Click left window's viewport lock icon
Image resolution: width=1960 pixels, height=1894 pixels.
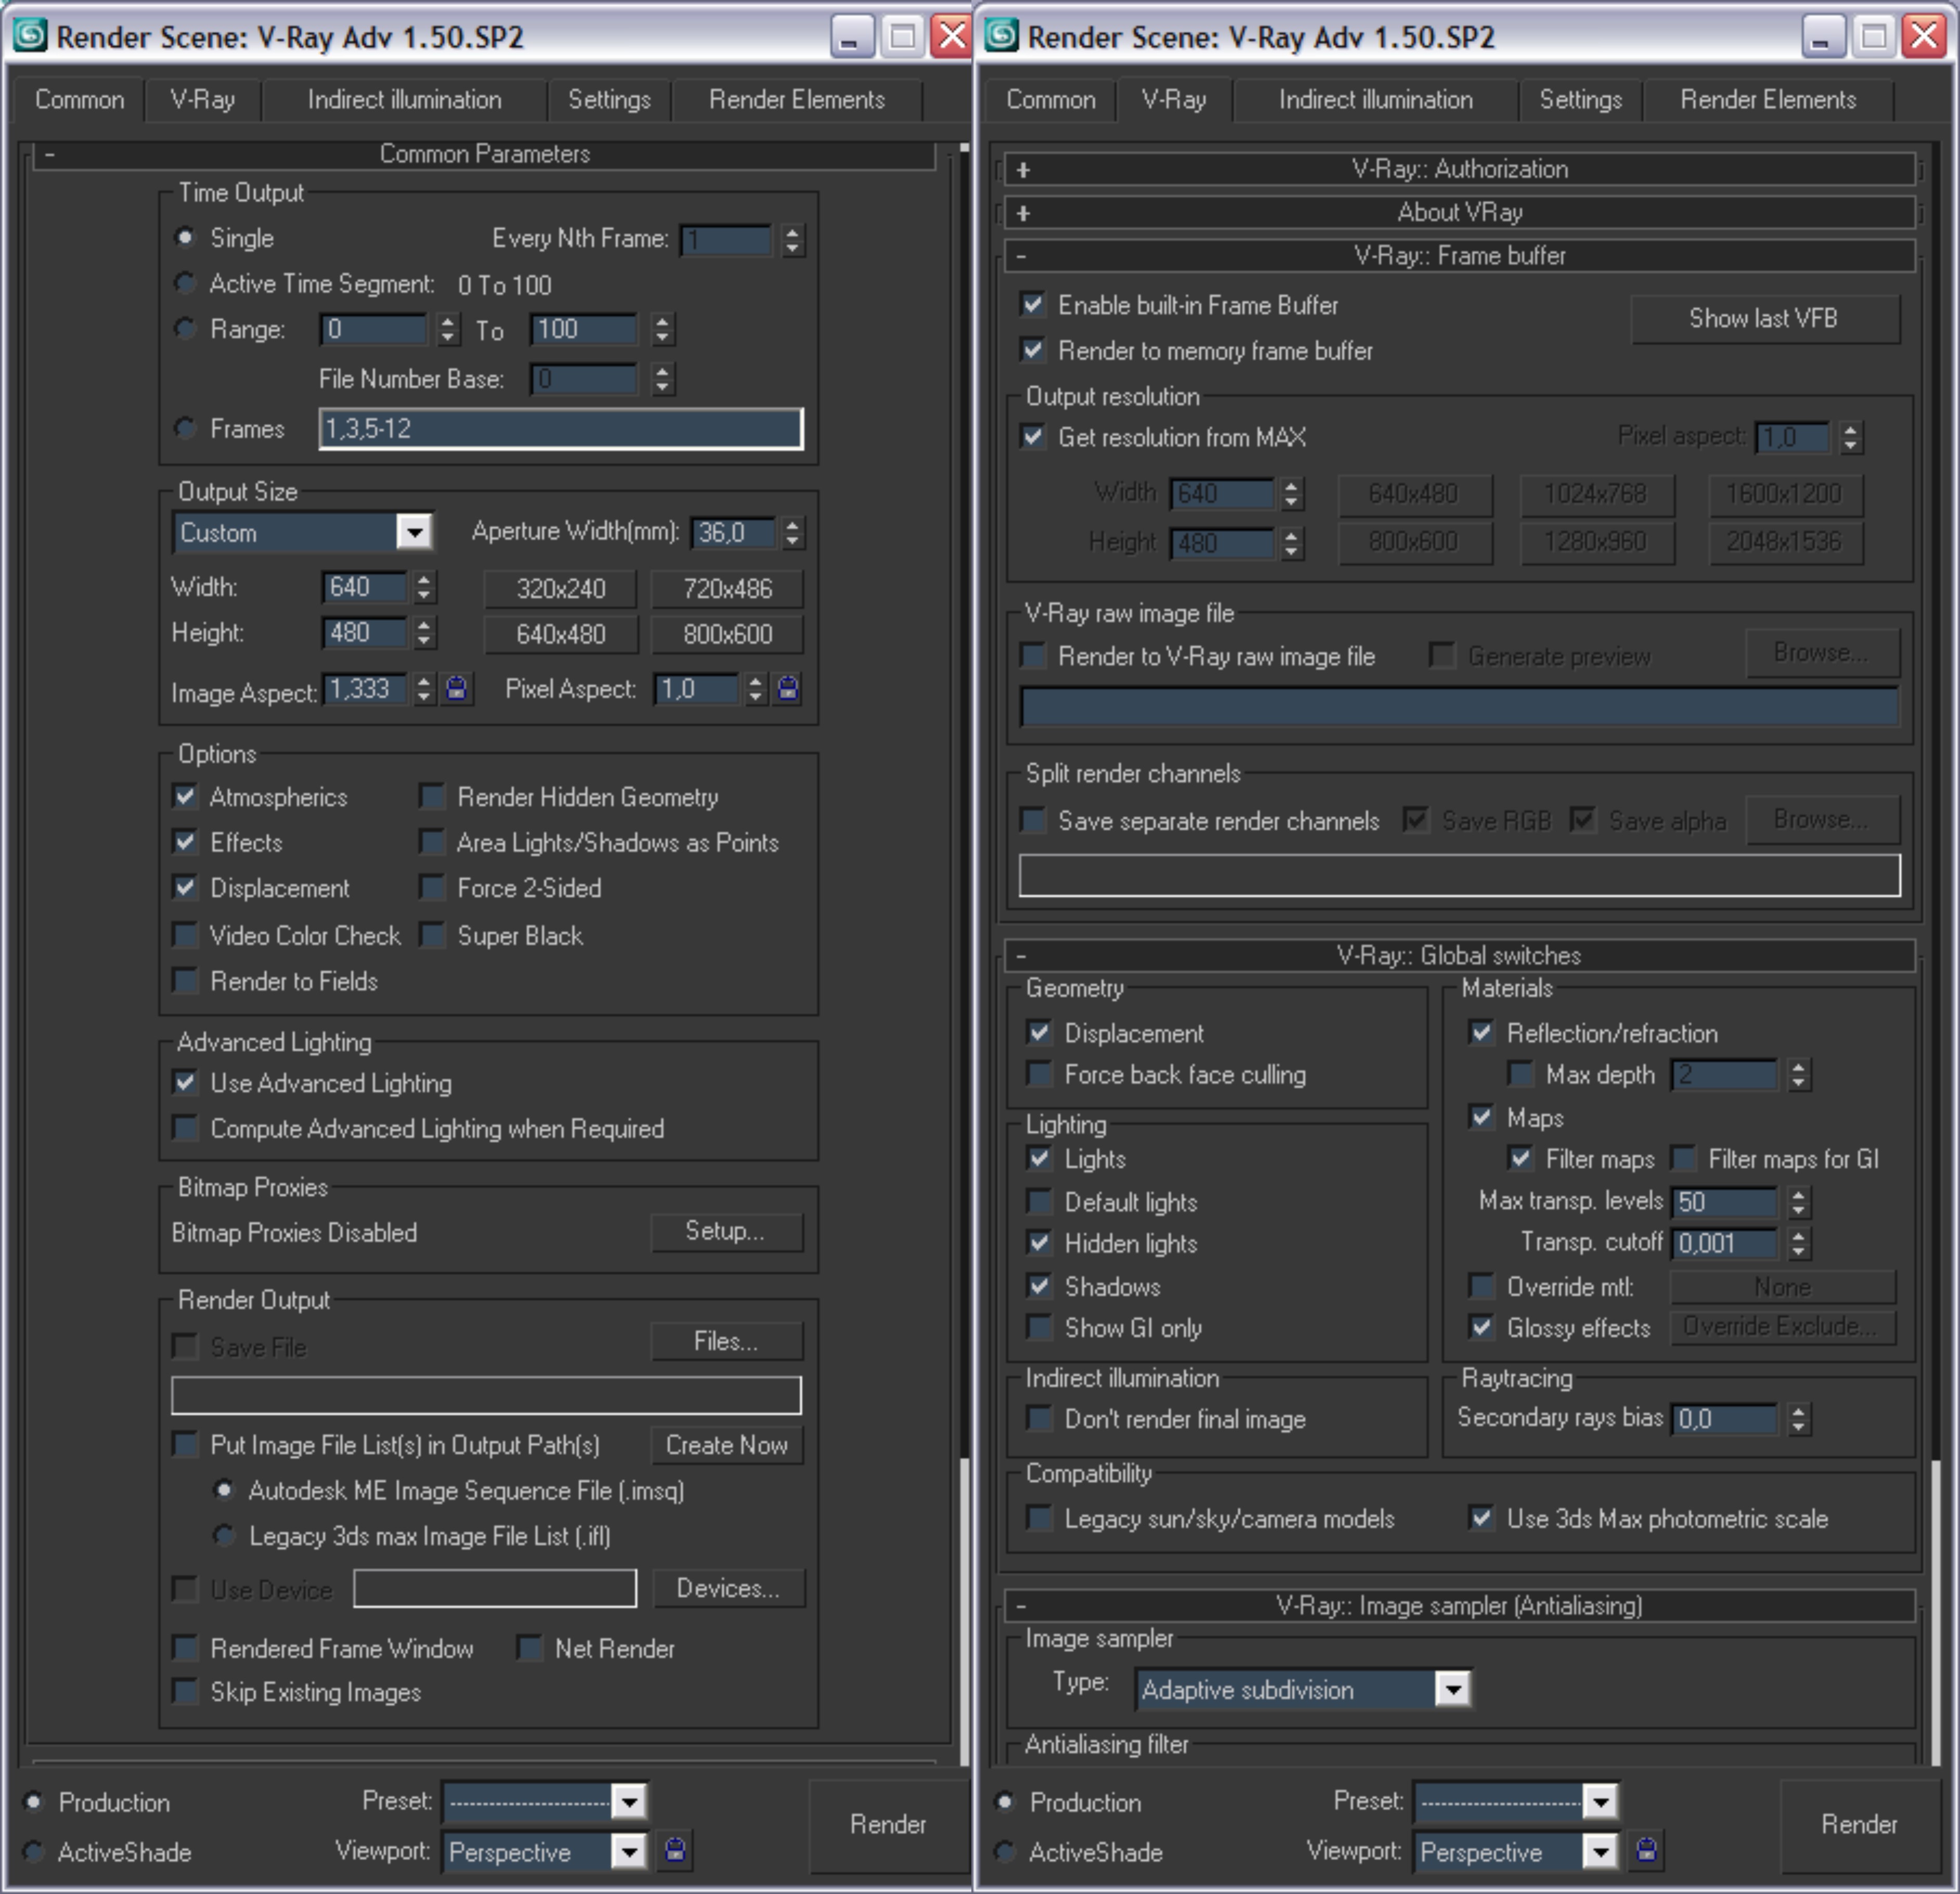click(x=675, y=1850)
